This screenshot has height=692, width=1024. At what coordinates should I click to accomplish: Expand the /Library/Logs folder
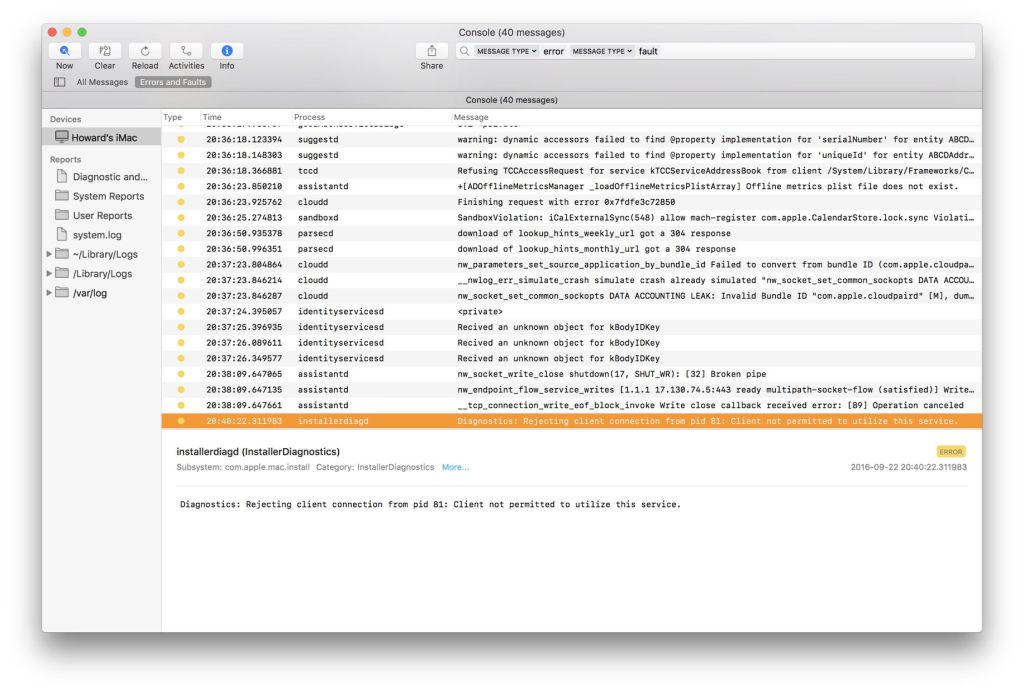tap(50, 273)
